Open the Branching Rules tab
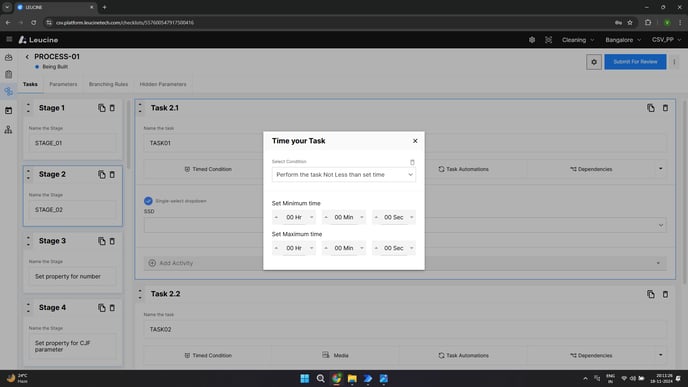This screenshot has height=387, width=688. point(108,84)
